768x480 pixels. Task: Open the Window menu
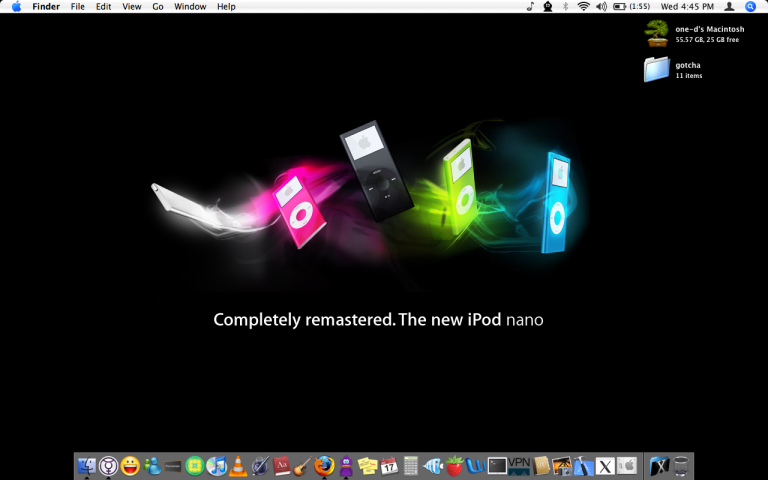(190, 6)
